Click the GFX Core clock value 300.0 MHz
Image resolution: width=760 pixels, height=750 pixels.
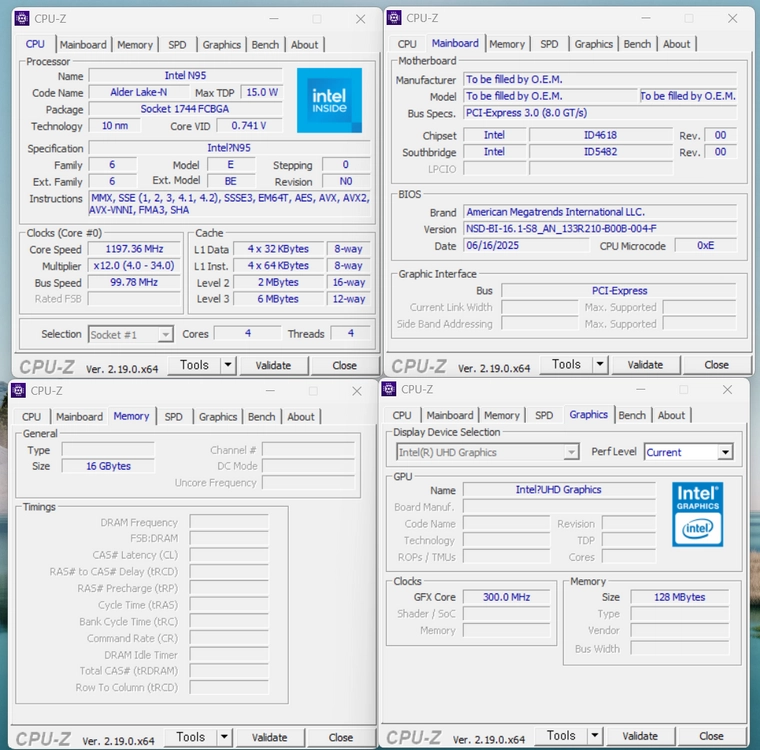(x=507, y=597)
